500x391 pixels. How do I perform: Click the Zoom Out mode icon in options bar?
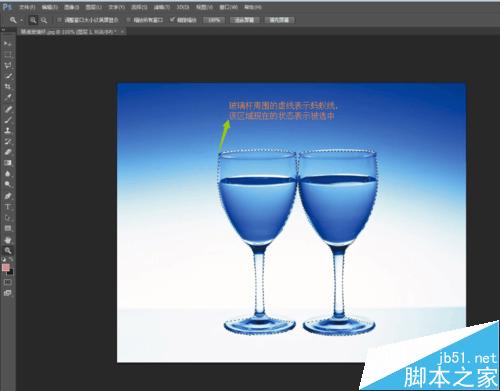point(43,20)
